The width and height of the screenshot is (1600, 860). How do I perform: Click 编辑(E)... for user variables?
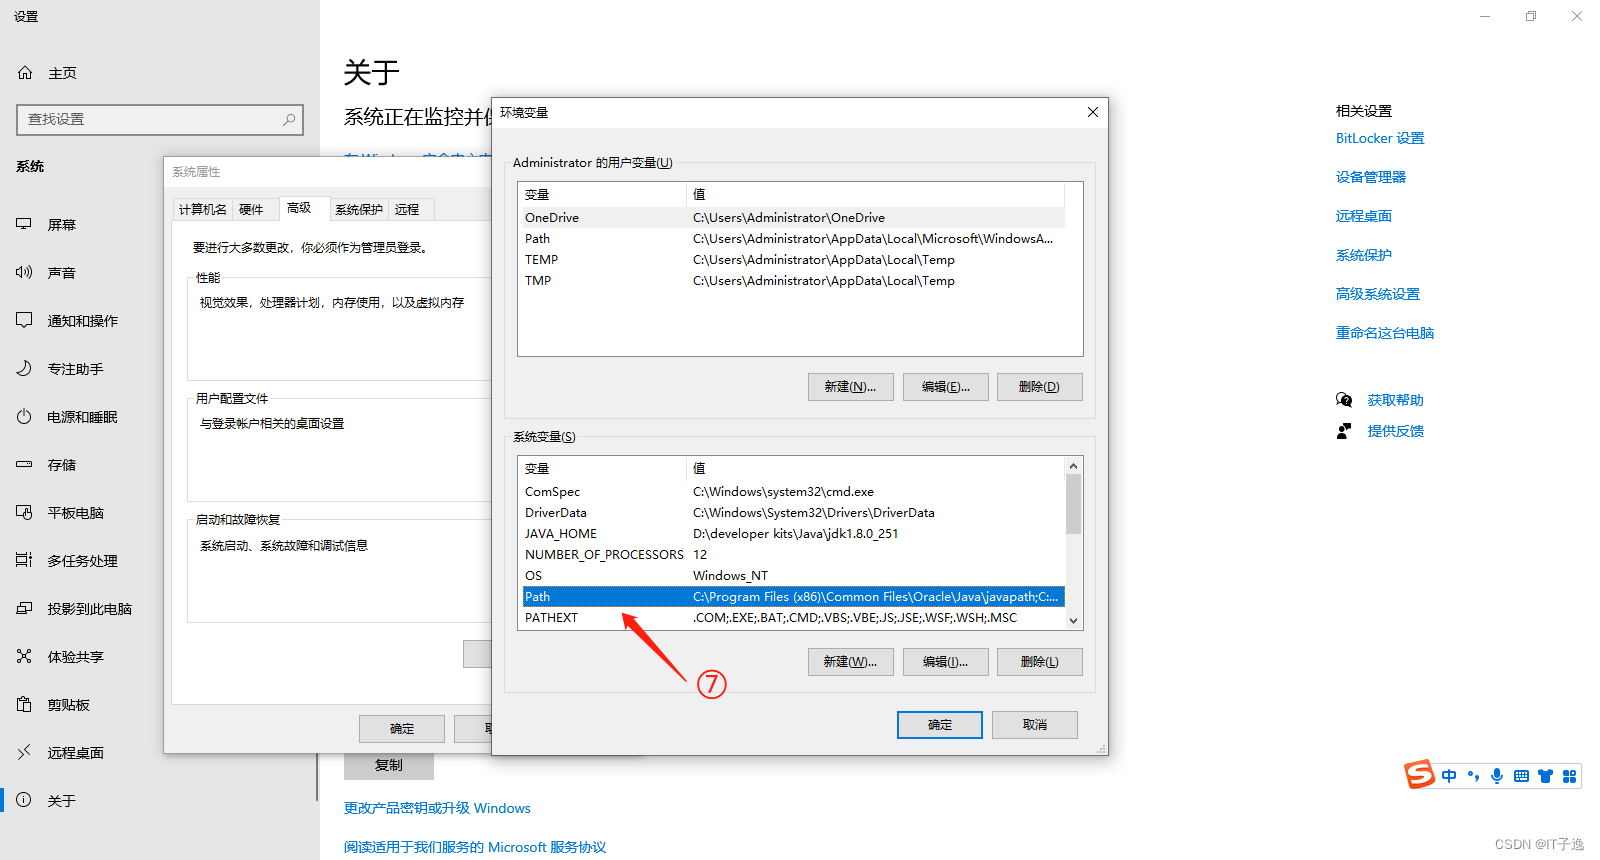[x=946, y=387]
